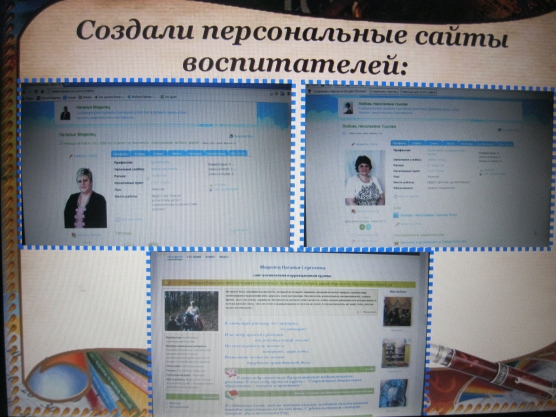
Task: Click Наталья Мадилец small avatar in header
Action: pyautogui.click(x=65, y=112)
